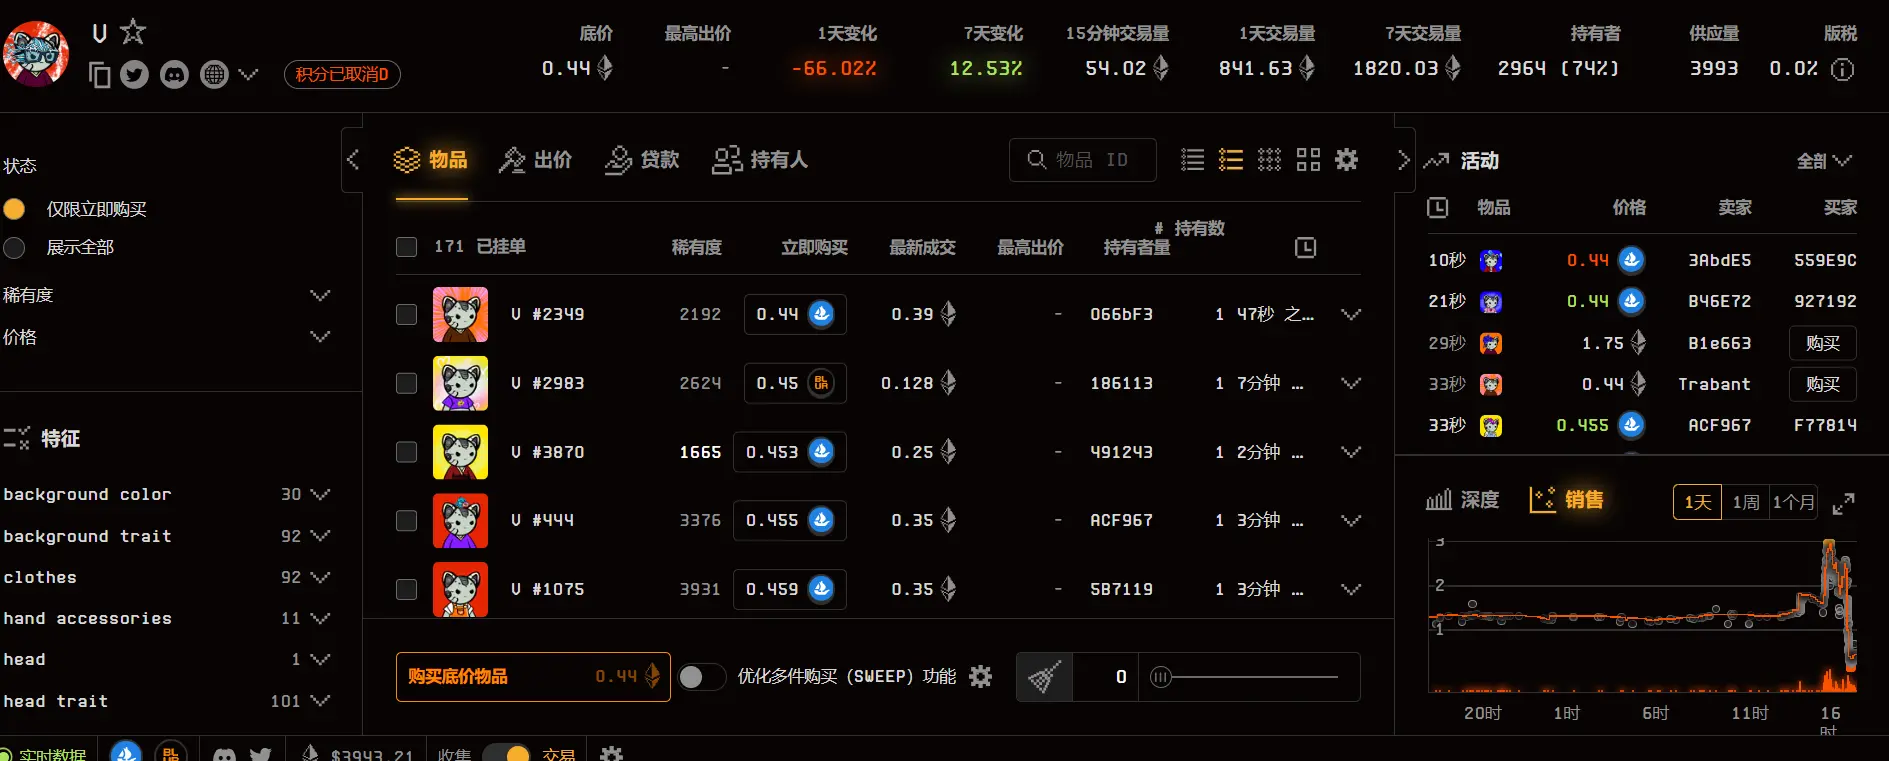Select the 1周 chart range button
This screenshot has height=761, width=1889.
[1746, 502]
